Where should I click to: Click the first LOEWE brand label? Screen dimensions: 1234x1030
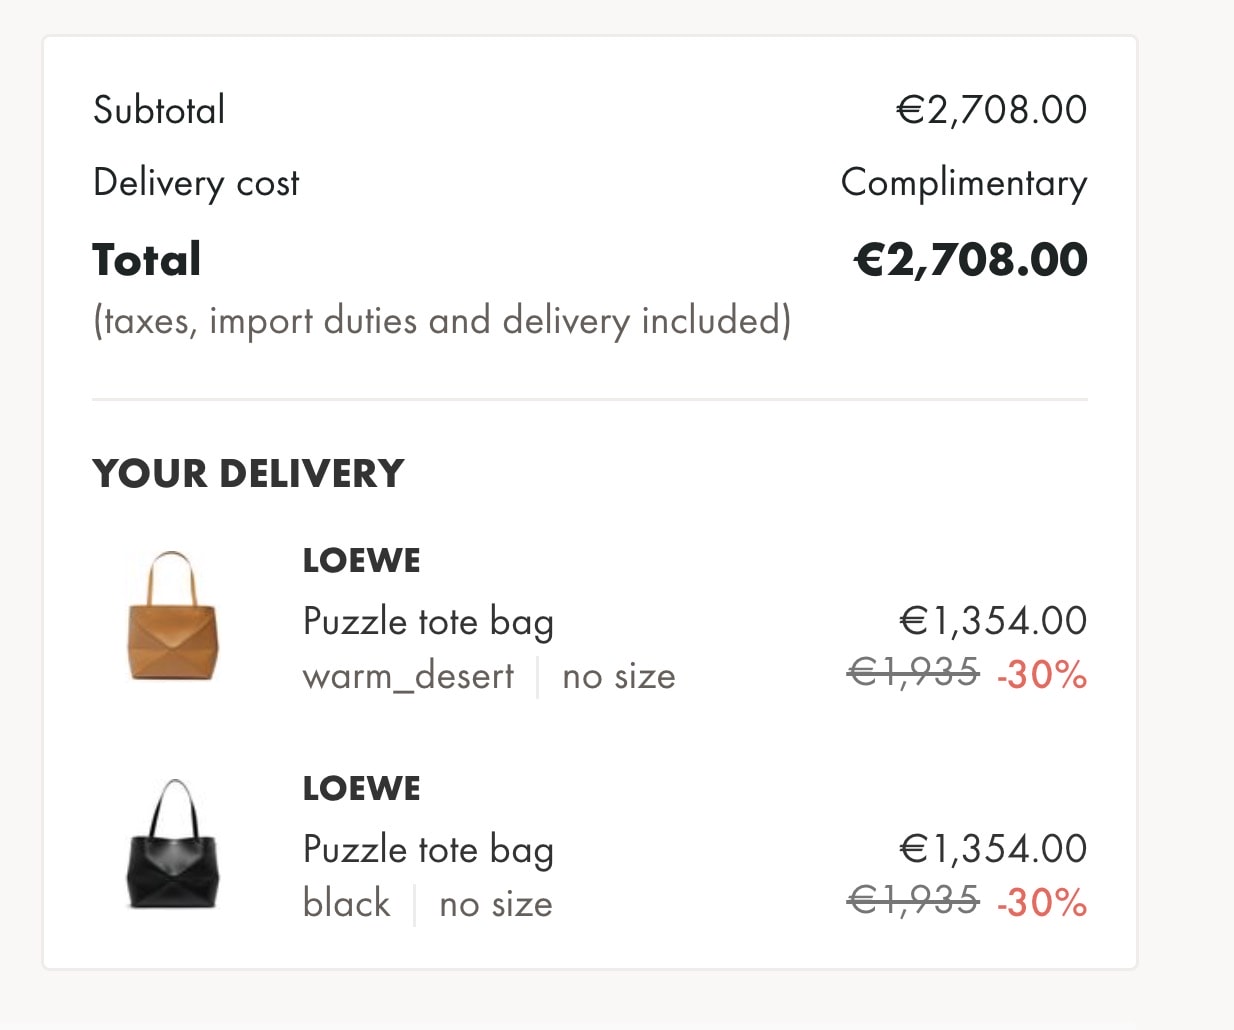(x=361, y=561)
